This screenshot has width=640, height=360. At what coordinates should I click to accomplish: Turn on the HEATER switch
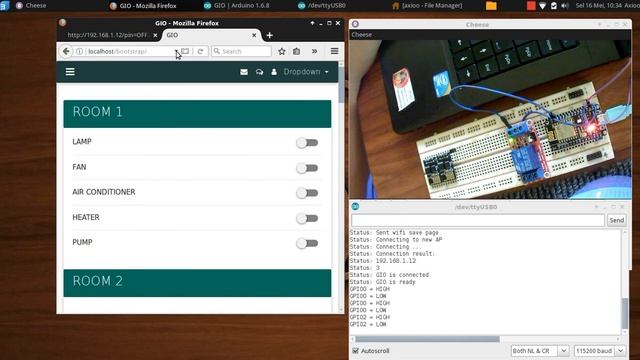[307, 218]
